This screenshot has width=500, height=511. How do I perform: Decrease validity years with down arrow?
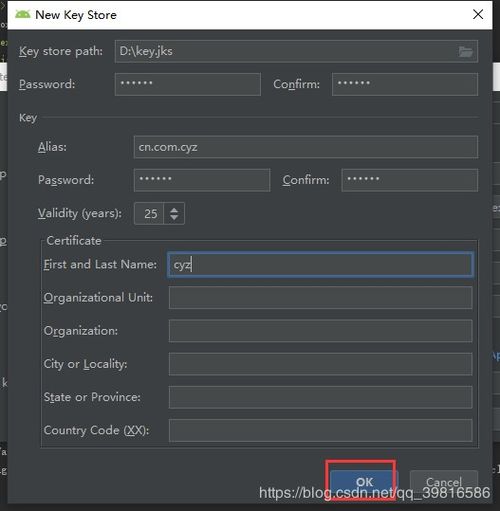174,217
